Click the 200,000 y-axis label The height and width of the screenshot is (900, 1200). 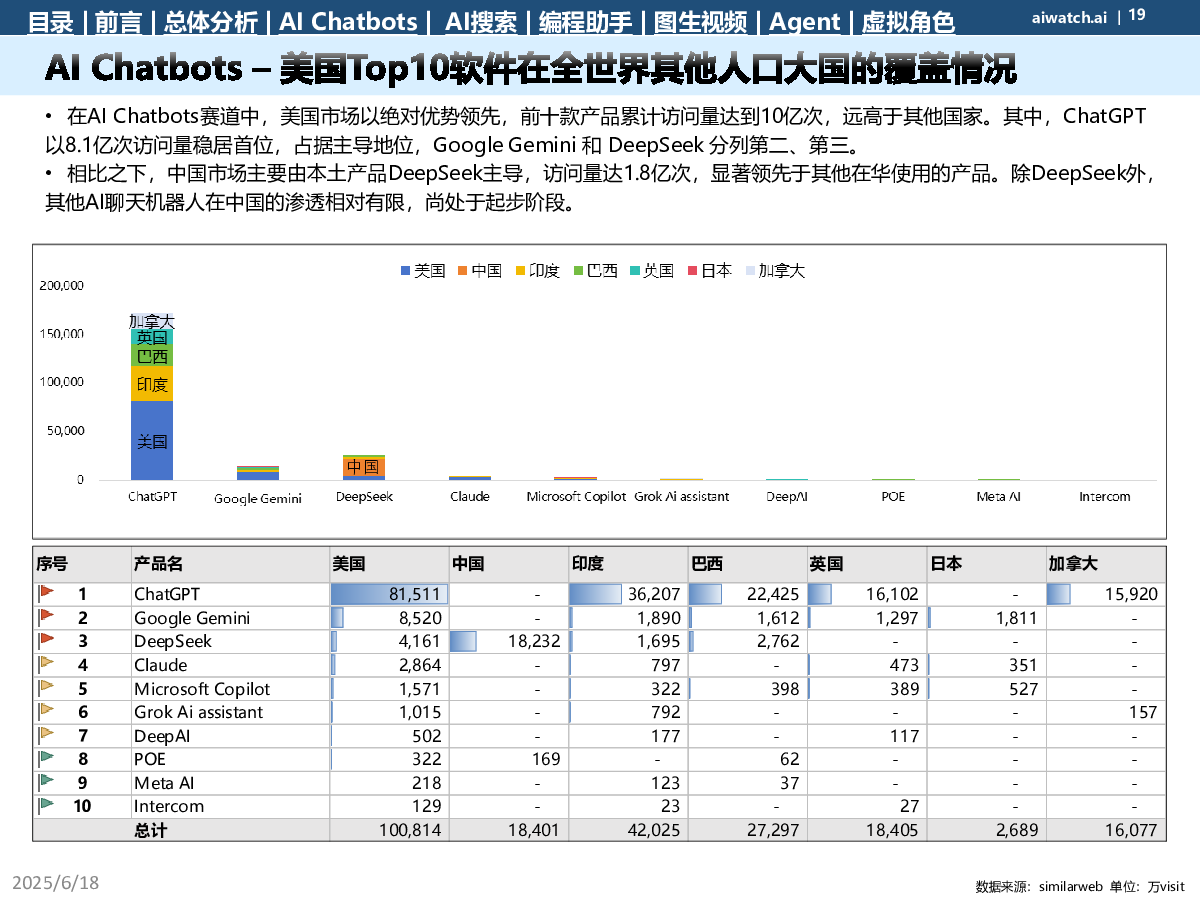click(x=61, y=285)
